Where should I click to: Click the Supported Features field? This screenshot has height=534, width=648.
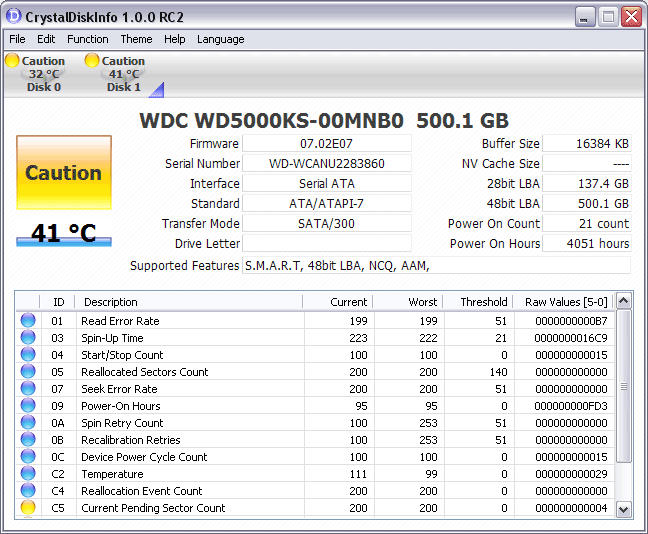436,265
